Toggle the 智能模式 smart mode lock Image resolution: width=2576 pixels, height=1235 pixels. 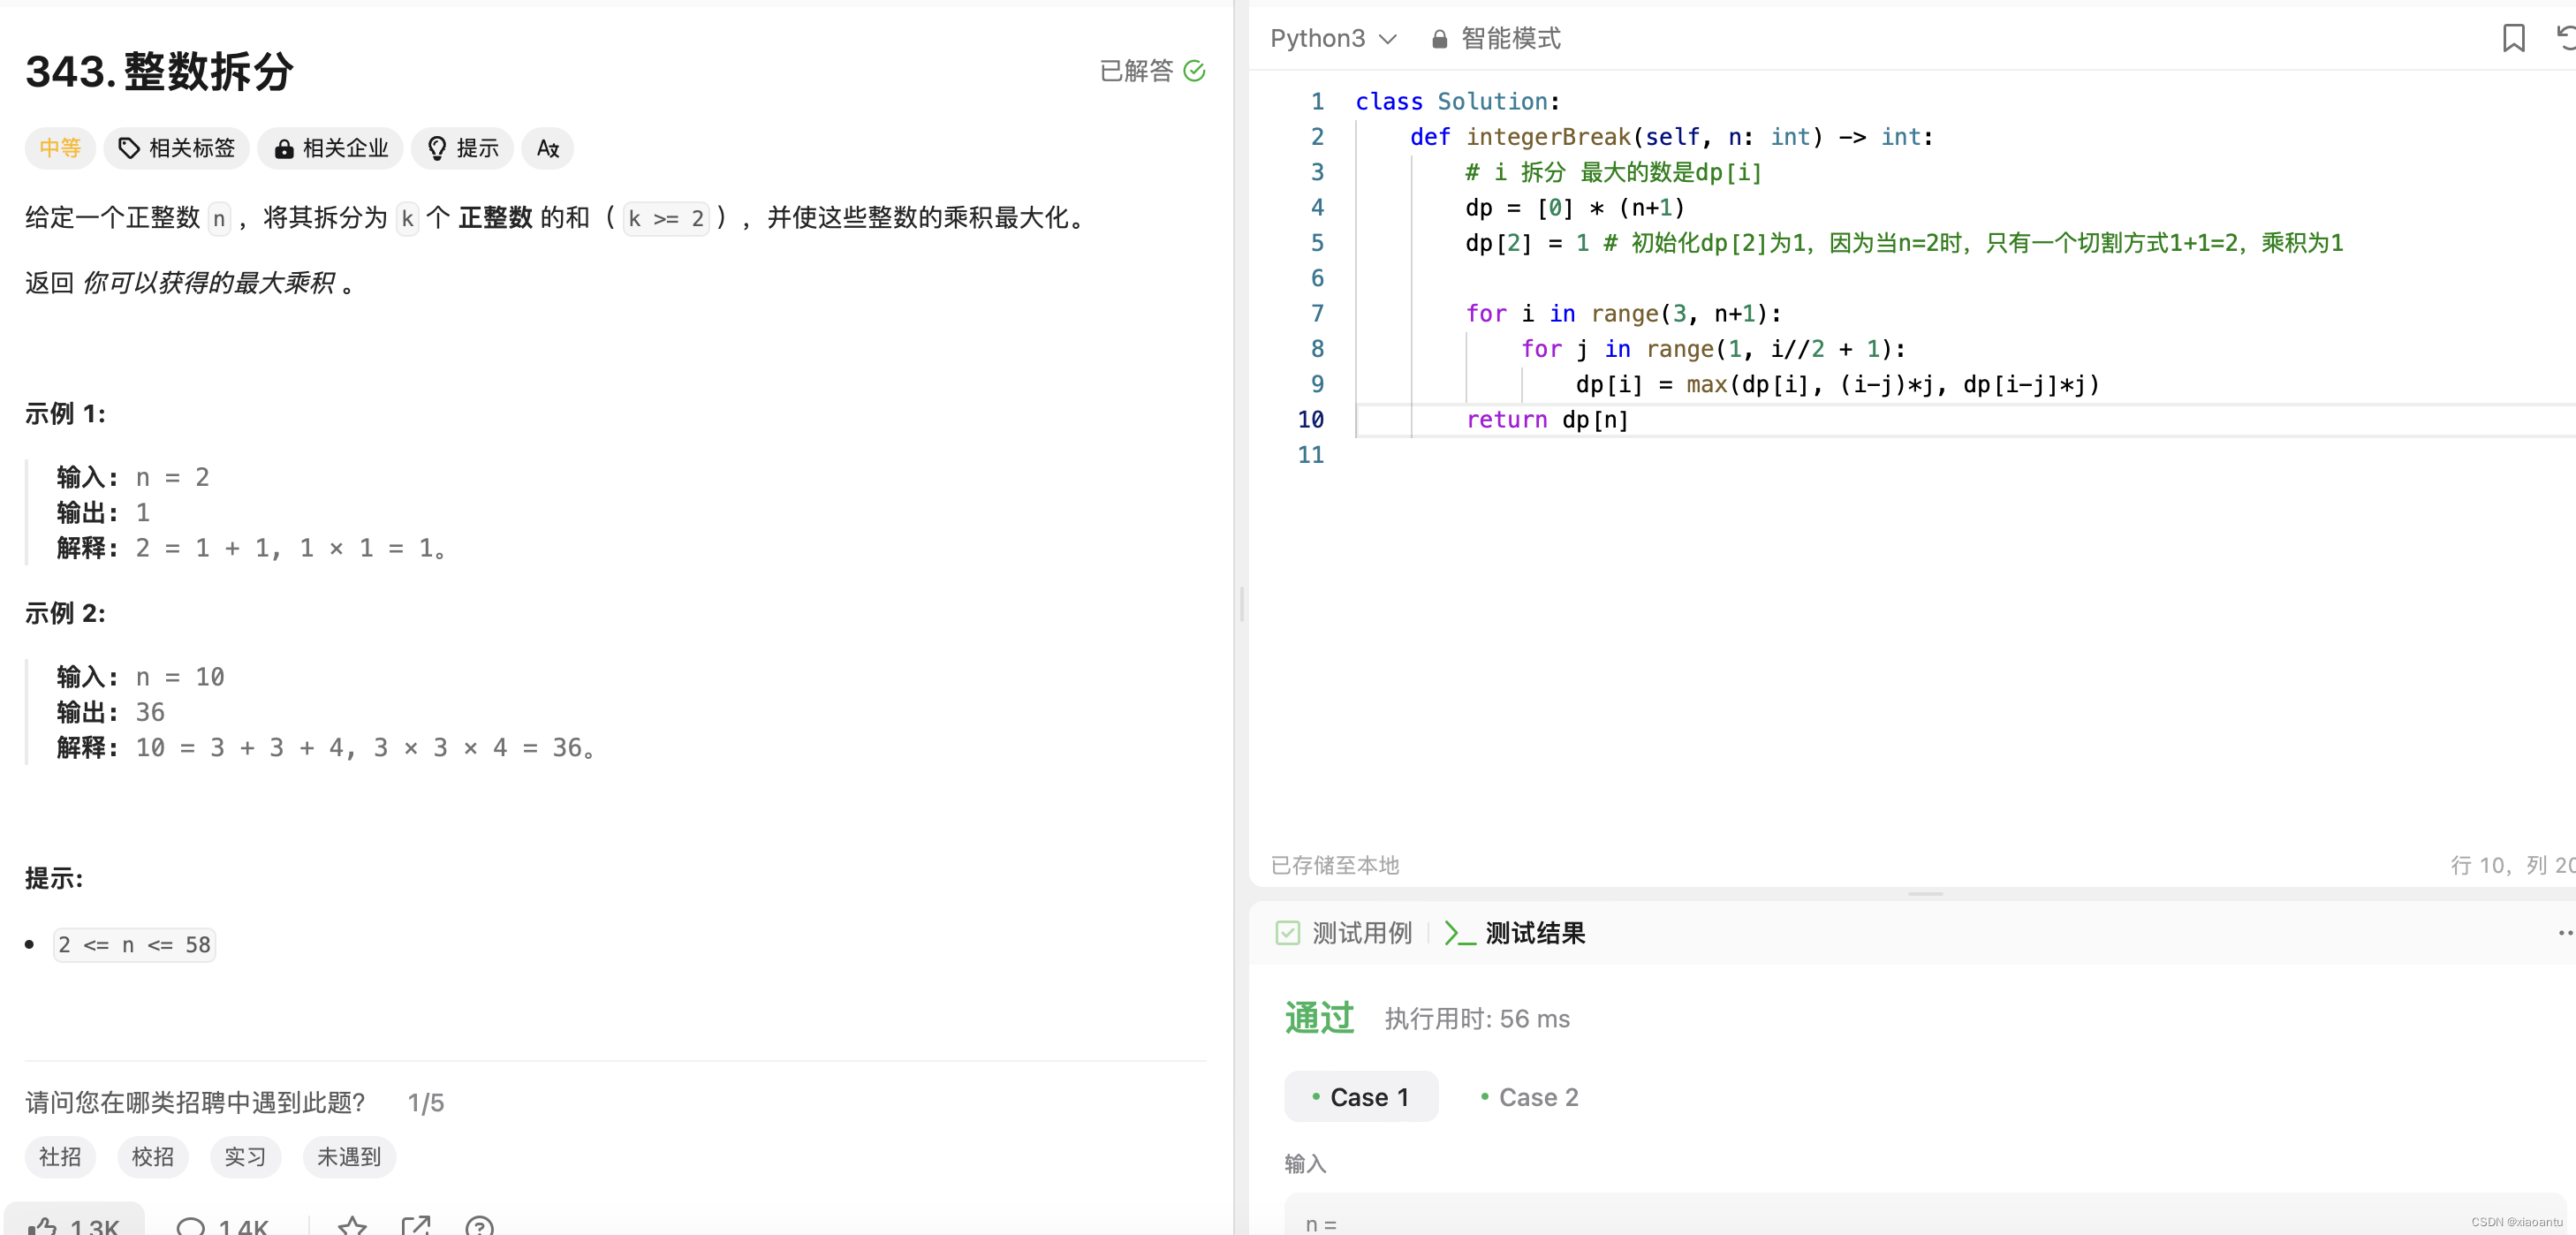pos(1496,38)
